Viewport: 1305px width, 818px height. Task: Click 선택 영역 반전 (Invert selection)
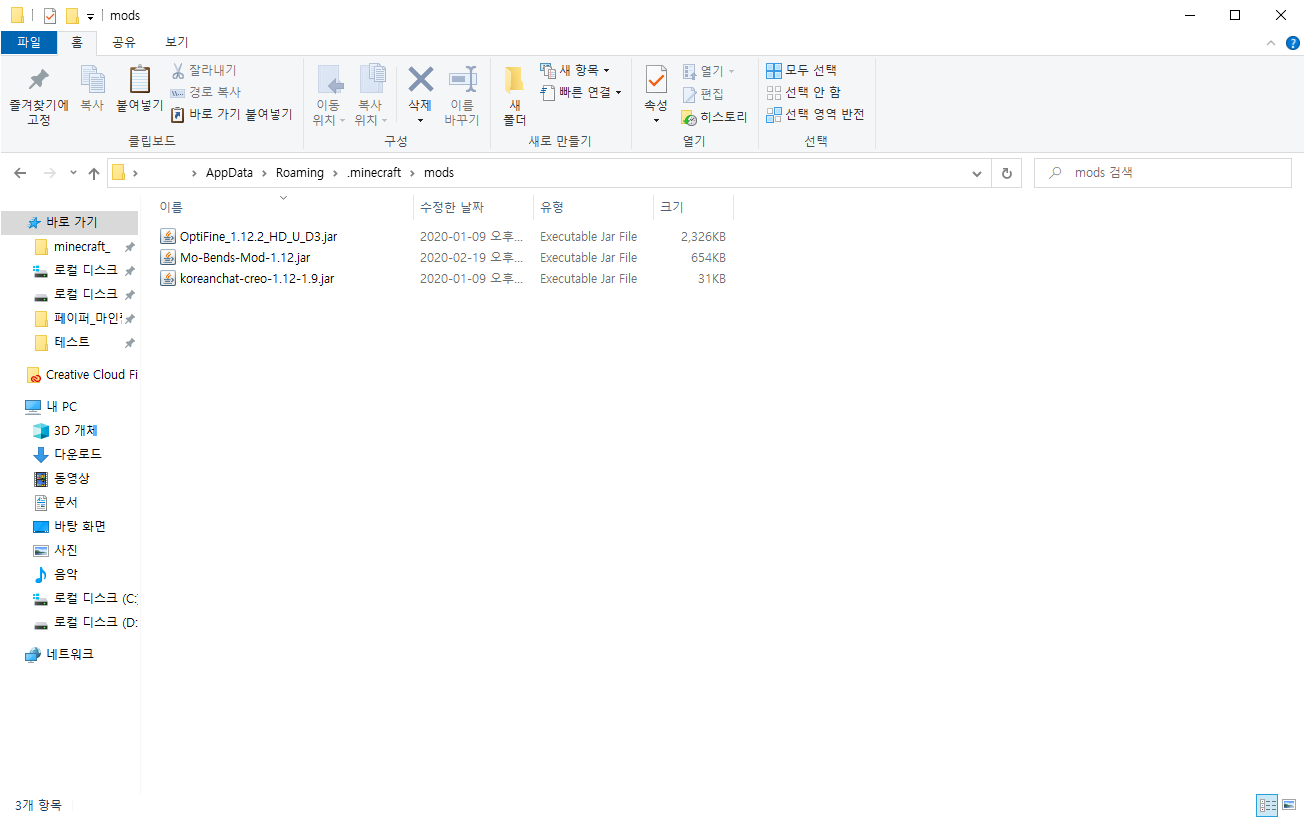tap(815, 114)
